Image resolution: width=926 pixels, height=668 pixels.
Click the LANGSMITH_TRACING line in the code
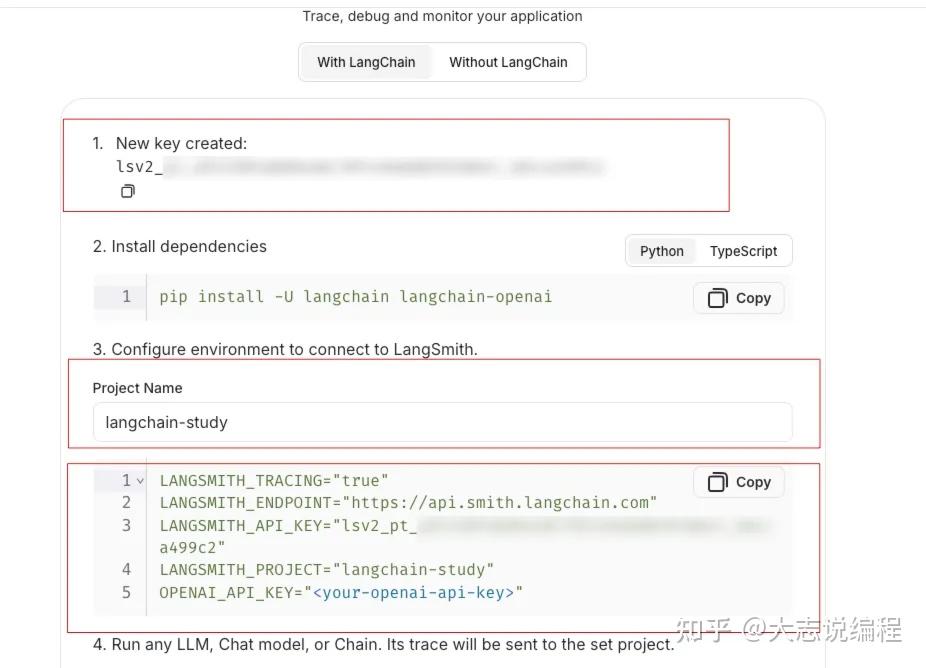274,481
